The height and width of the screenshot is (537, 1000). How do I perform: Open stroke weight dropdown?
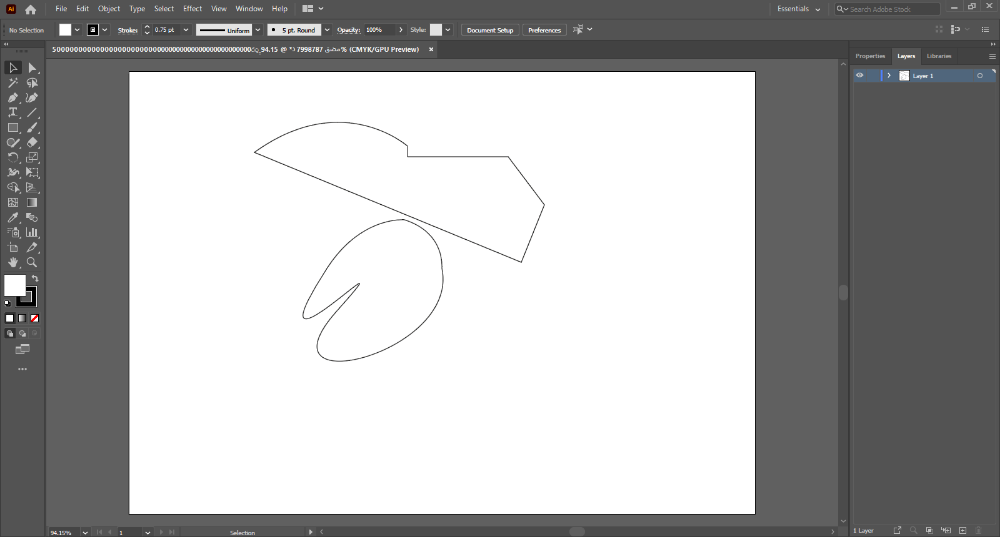[186, 30]
